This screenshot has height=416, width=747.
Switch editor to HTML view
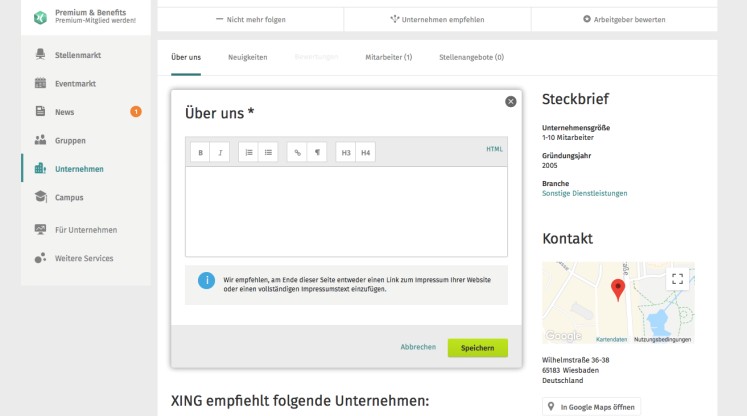pyautogui.click(x=494, y=149)
